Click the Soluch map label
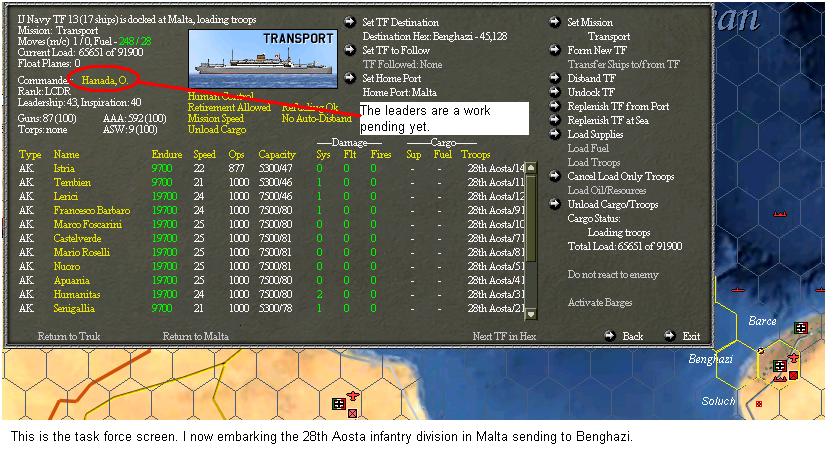The height and width of the screenshot is (453, 835). point(718,401)
